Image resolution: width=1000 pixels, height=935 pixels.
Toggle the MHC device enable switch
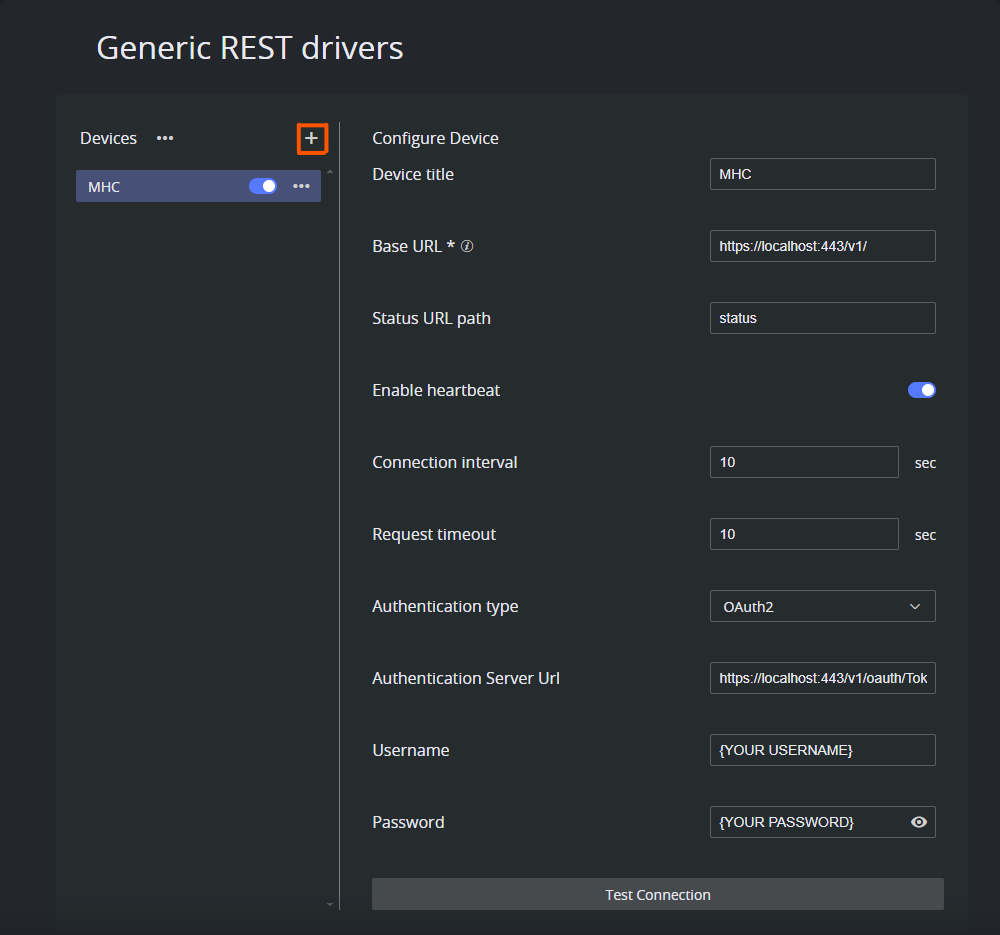(263, 186)
